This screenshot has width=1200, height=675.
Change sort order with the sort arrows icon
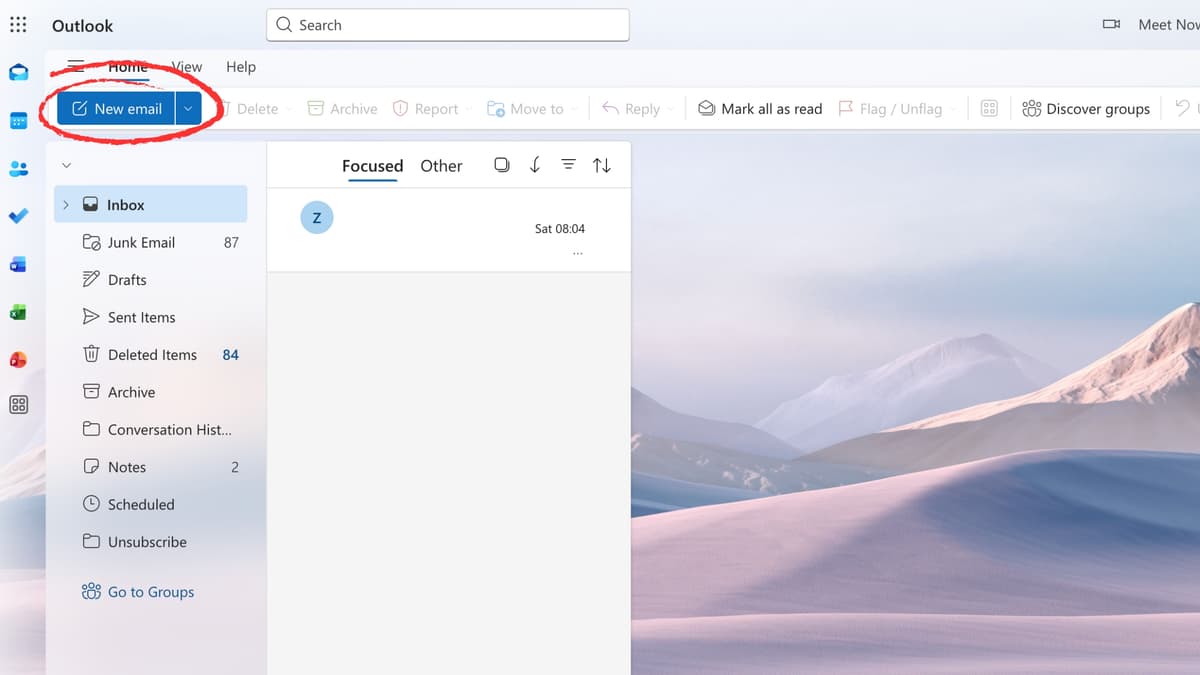click(602, 165)
